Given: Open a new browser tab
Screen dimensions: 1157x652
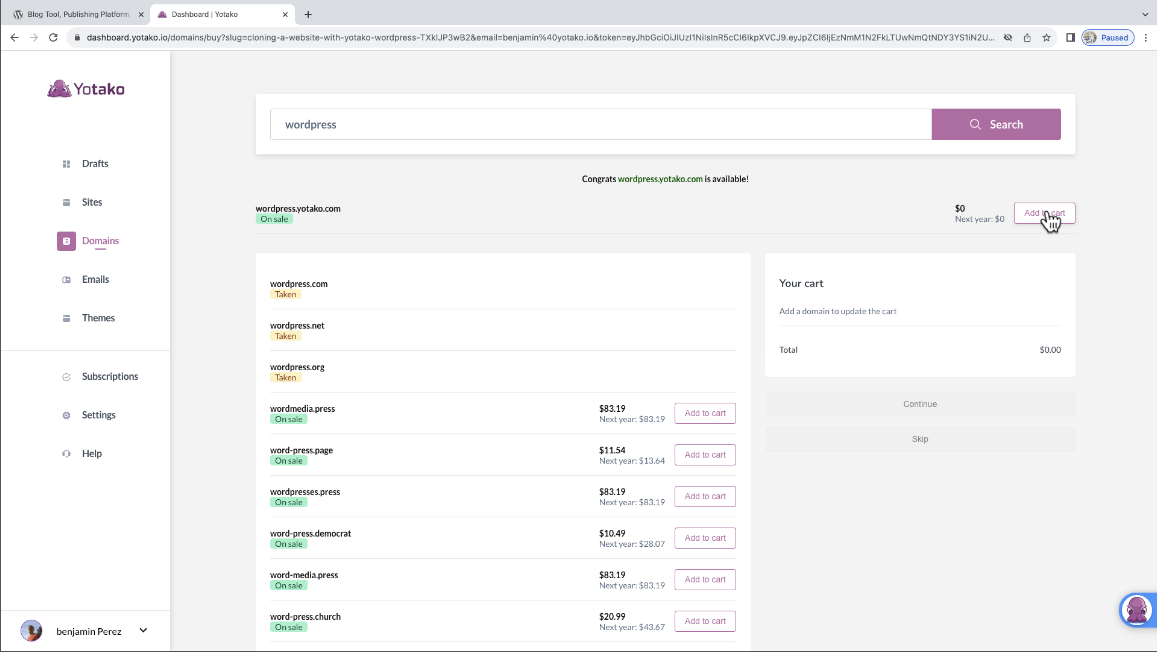Looking at the screenshot, I should (x=308, y=14).
